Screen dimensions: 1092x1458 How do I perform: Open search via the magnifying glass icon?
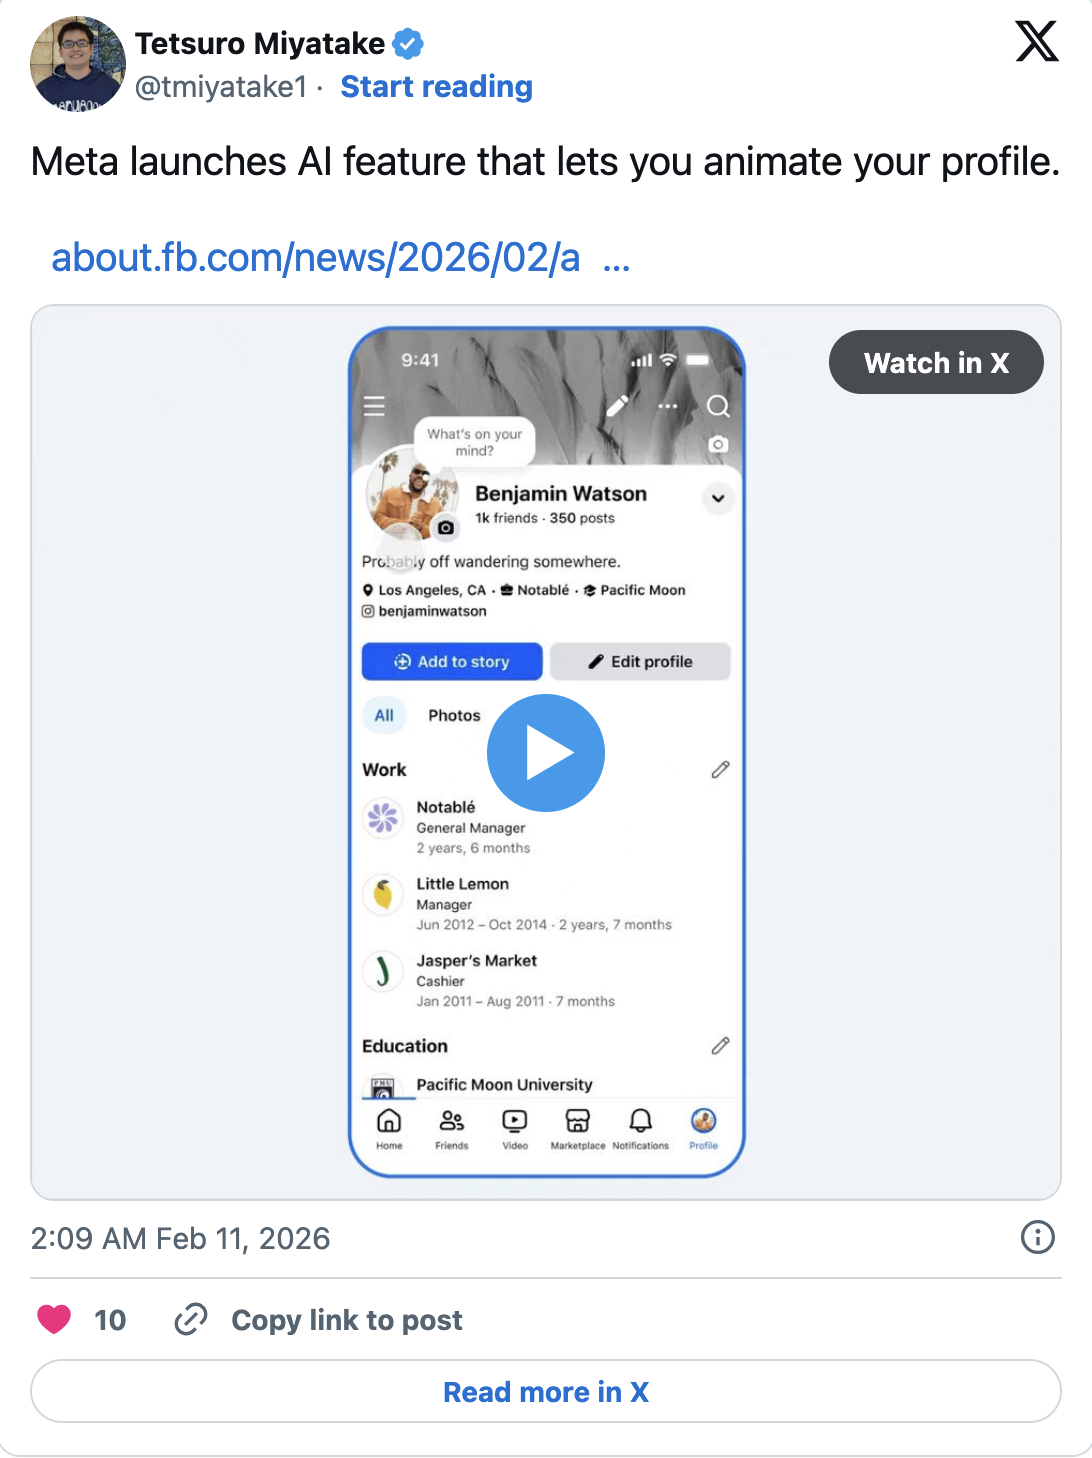tap(718, 406)
